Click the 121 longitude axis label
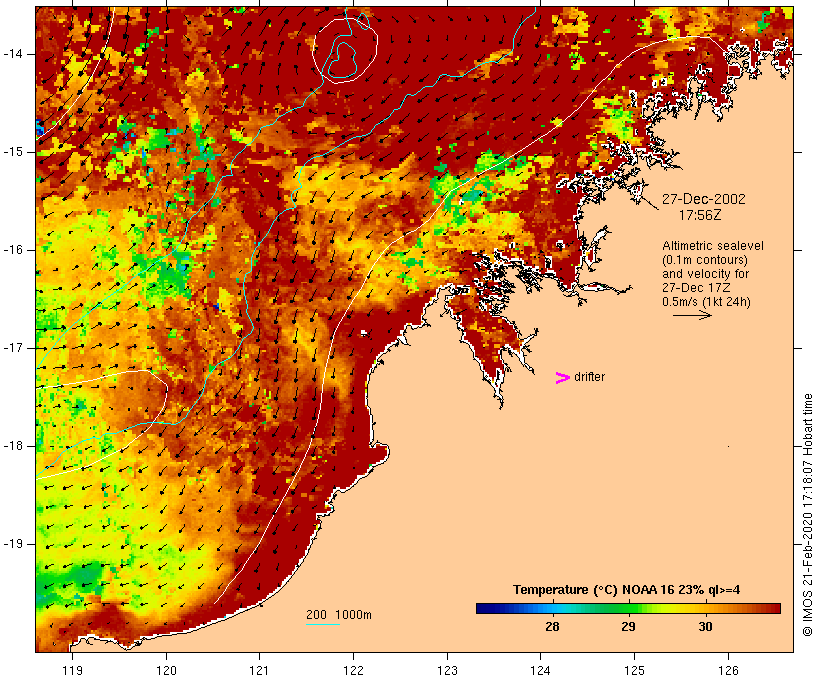 (259, 671)
